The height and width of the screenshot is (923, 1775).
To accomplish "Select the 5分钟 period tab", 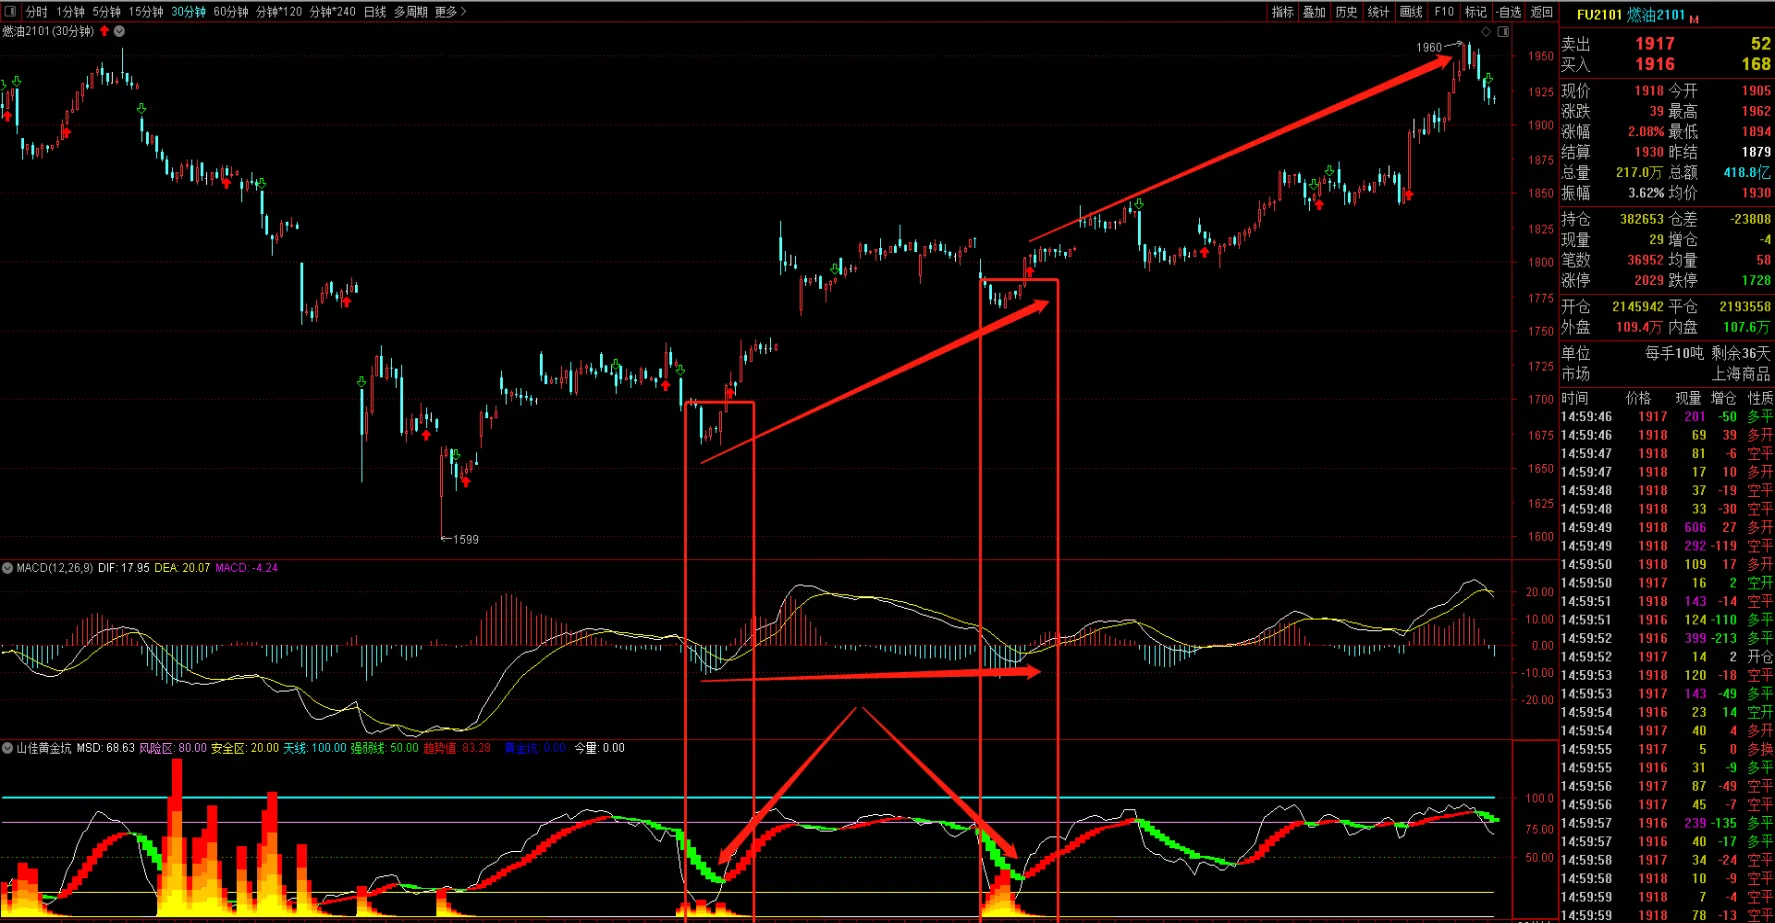I will click(x=106, y=12).
